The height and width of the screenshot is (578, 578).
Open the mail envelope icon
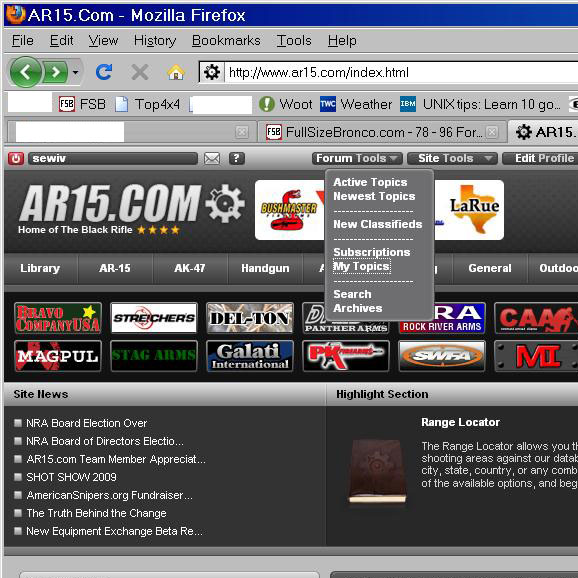click(212, 159)
